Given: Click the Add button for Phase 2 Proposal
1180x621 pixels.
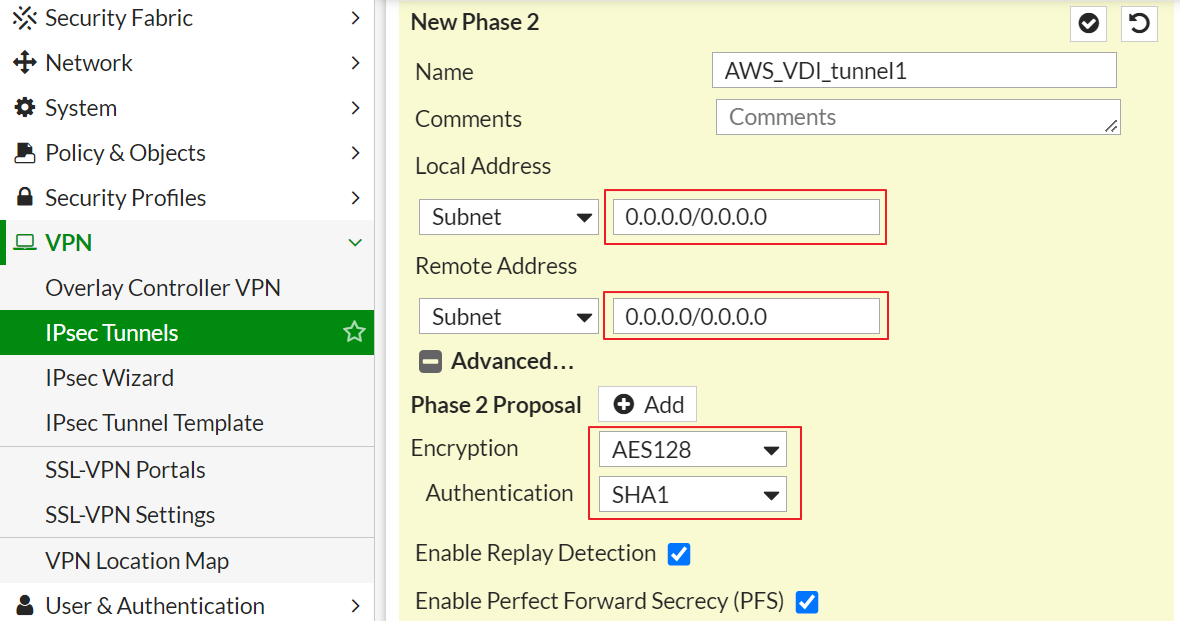Looking at the screenshot, I should click(648, 404).
